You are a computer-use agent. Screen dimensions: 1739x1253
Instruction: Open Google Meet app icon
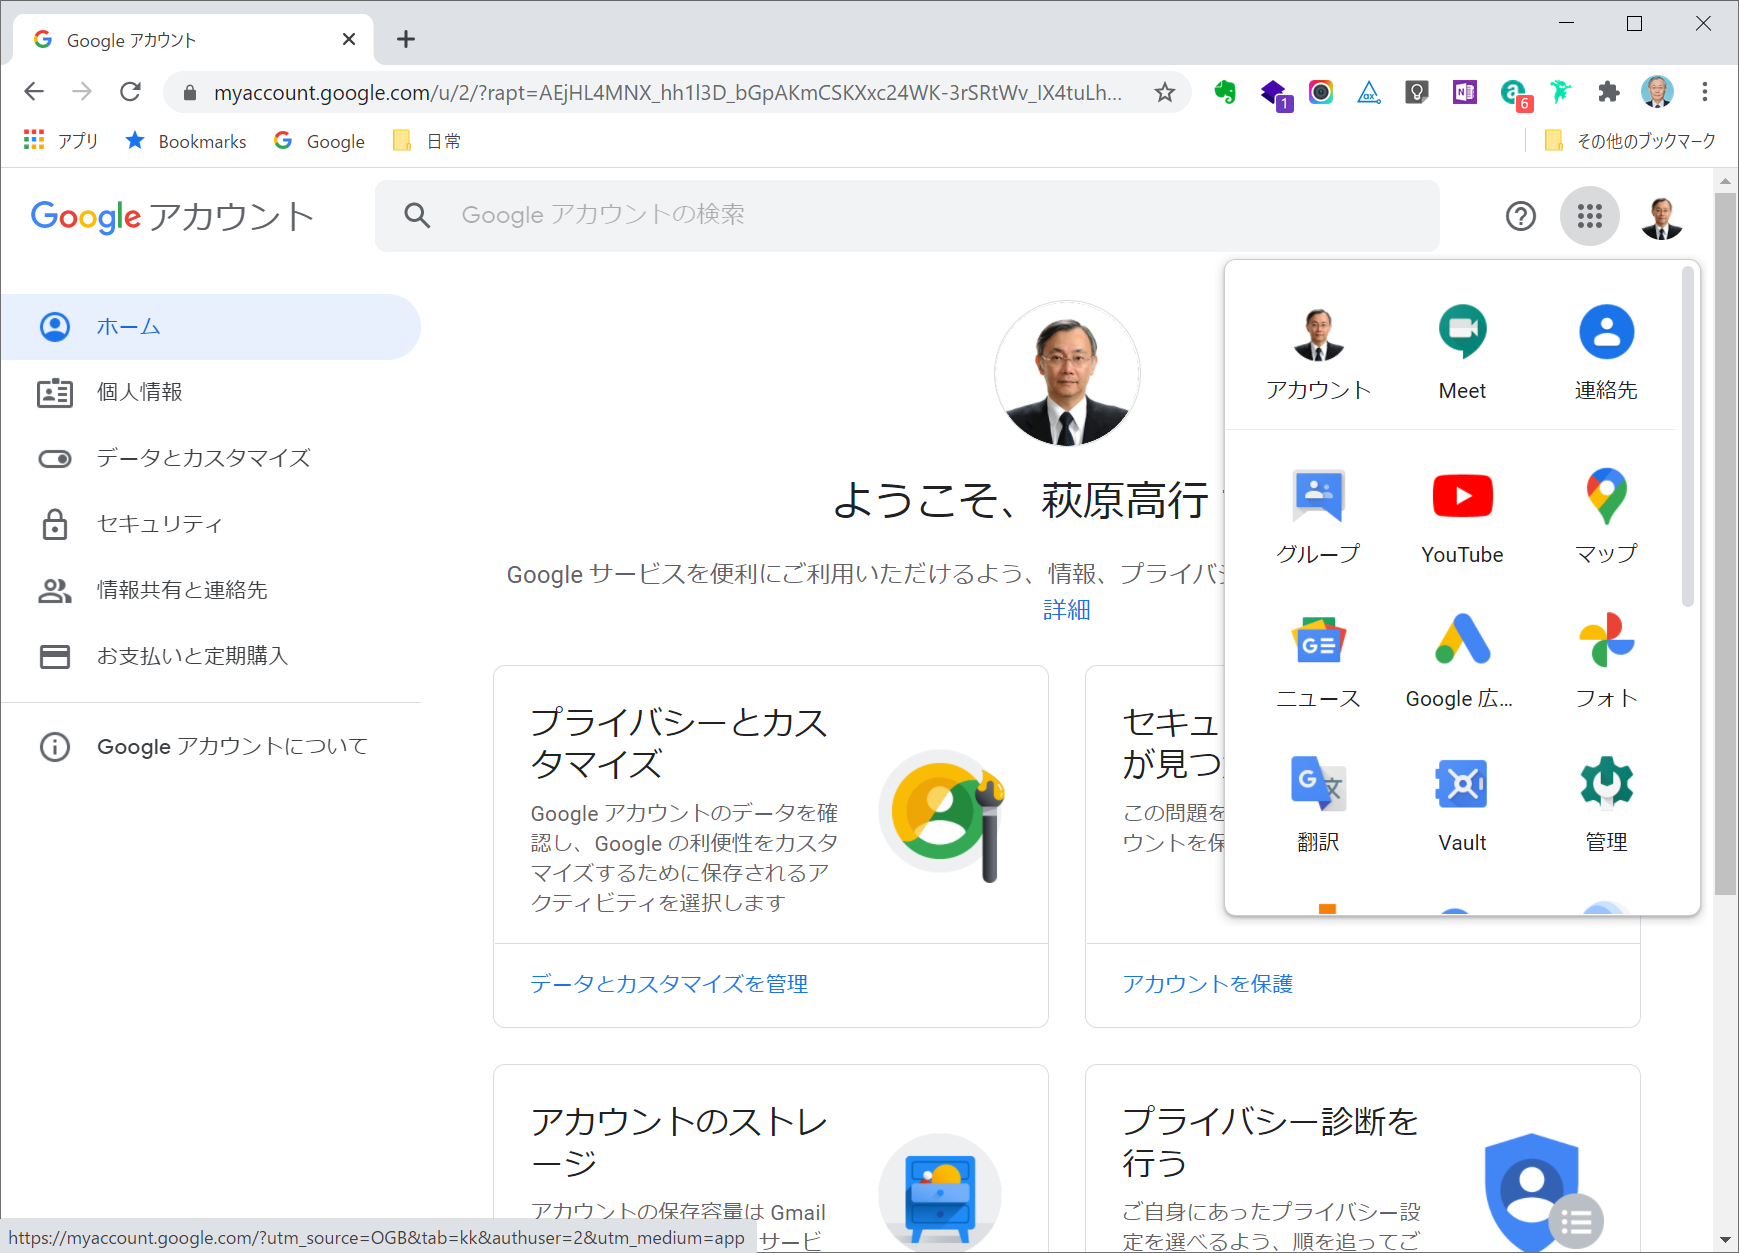[x=1462, y=350]
